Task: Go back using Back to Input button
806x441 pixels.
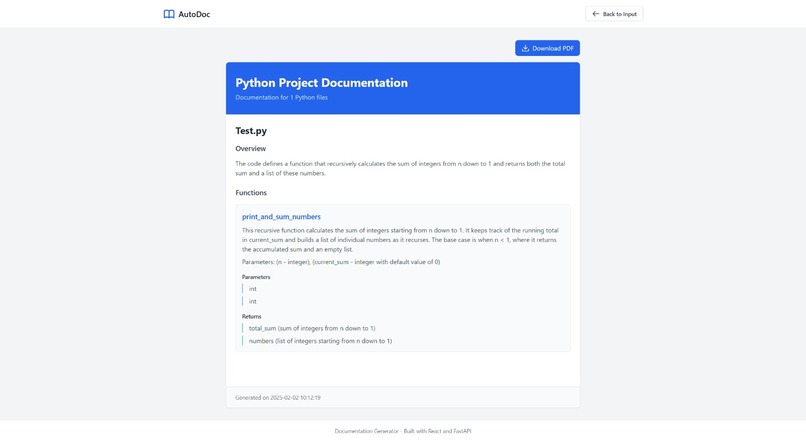Action: pos(614,14)
